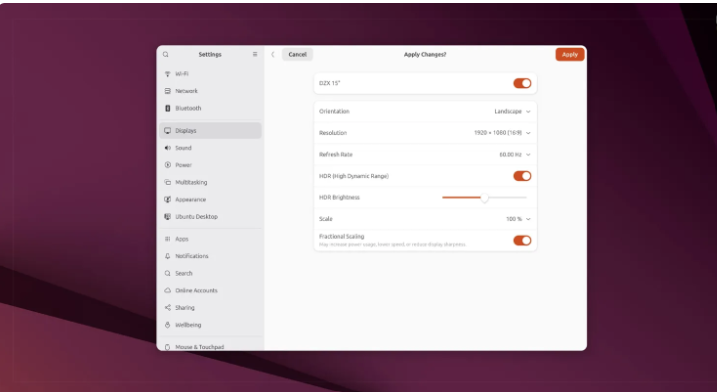Click the HDR Brightness slider handle

[x=485, y=198]
